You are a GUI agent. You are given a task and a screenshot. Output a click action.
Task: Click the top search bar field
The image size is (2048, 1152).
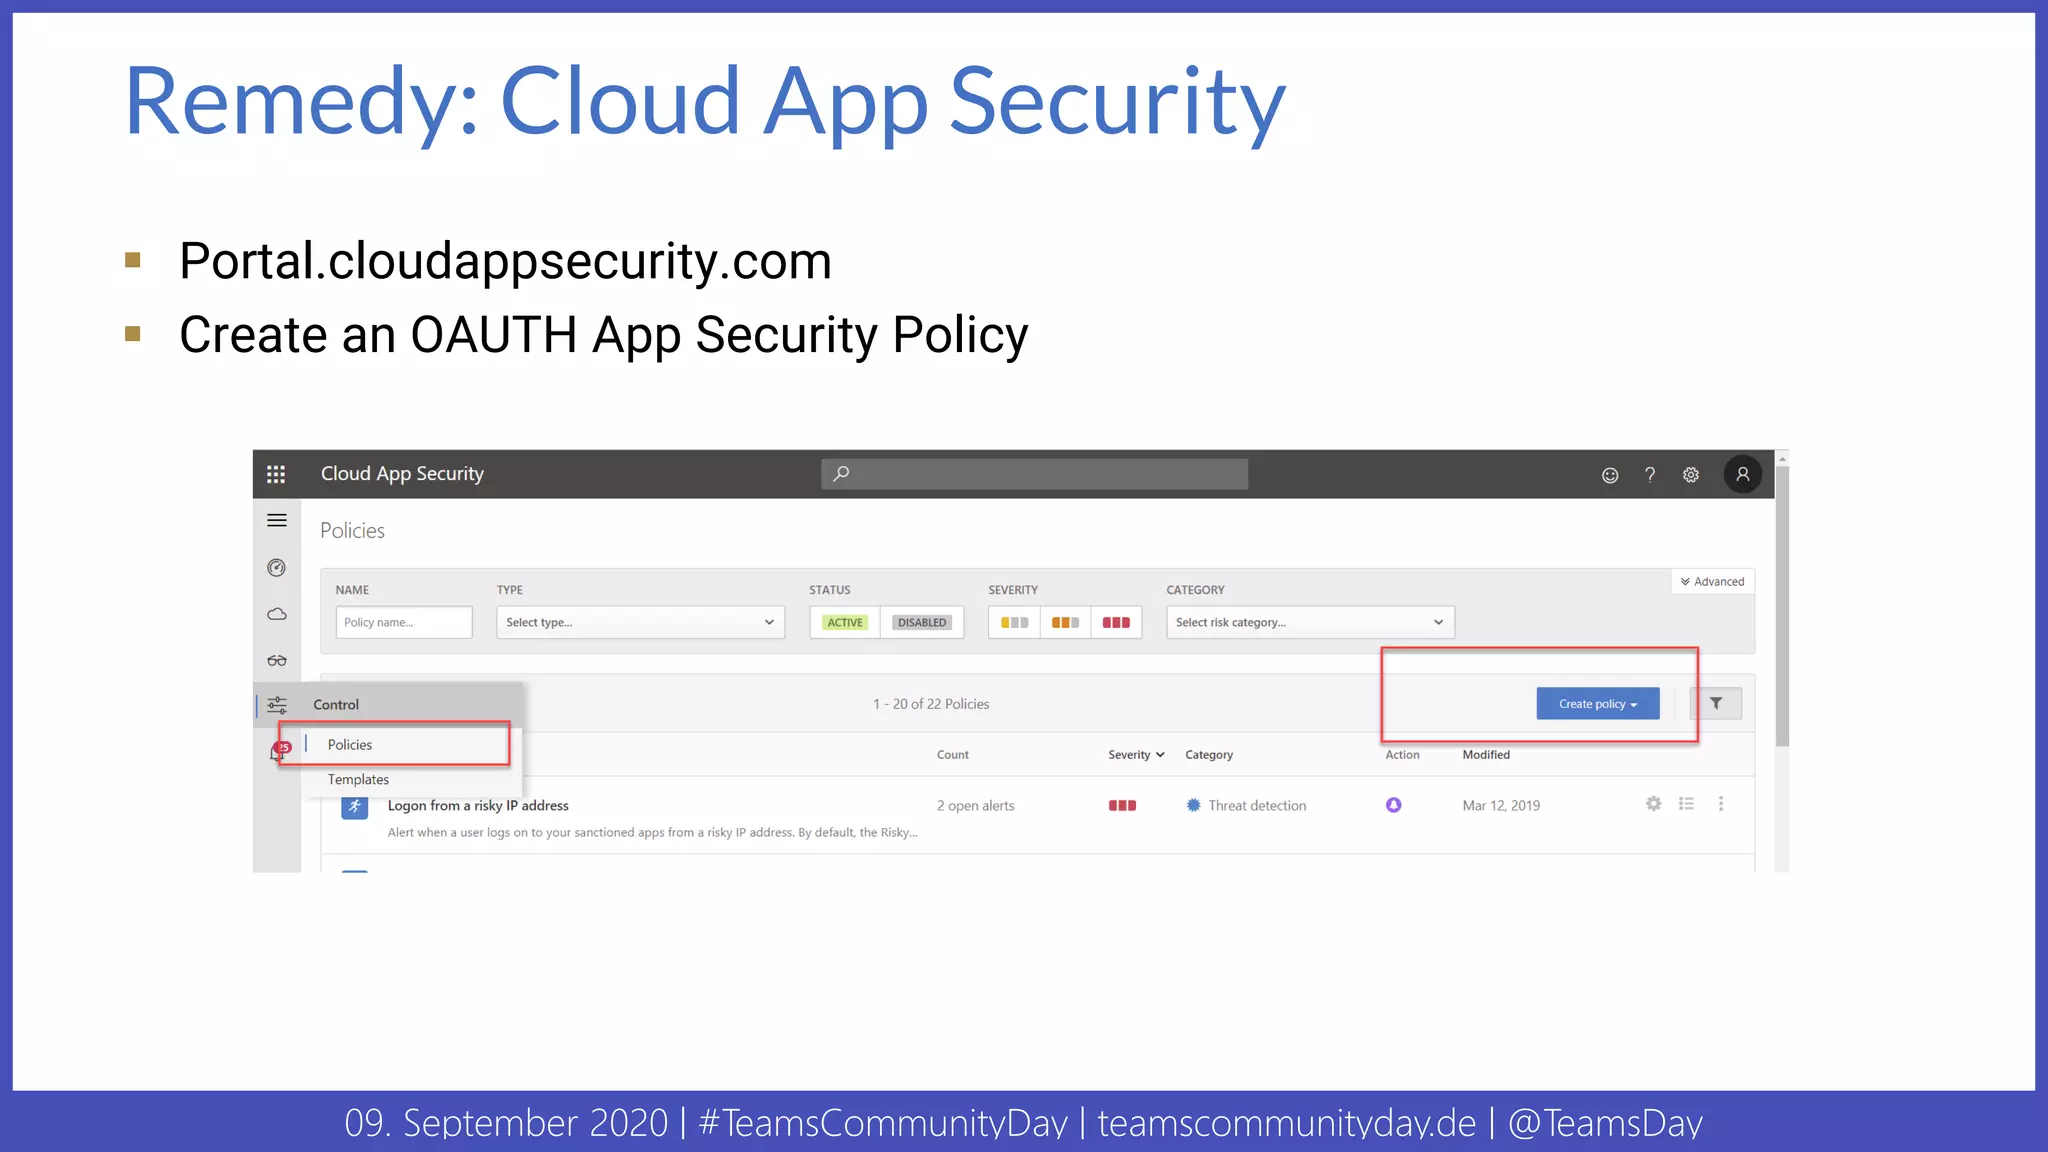tap(1035, 474)
